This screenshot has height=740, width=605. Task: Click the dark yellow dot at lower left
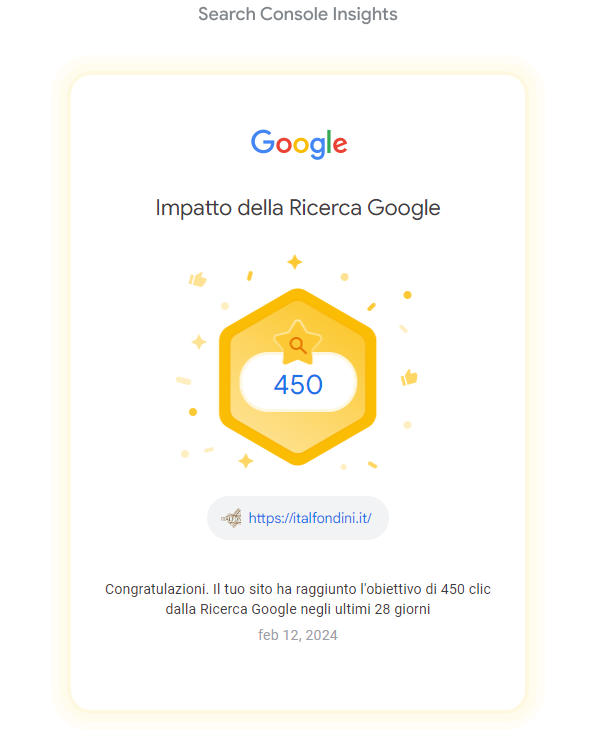click(193, 412)
